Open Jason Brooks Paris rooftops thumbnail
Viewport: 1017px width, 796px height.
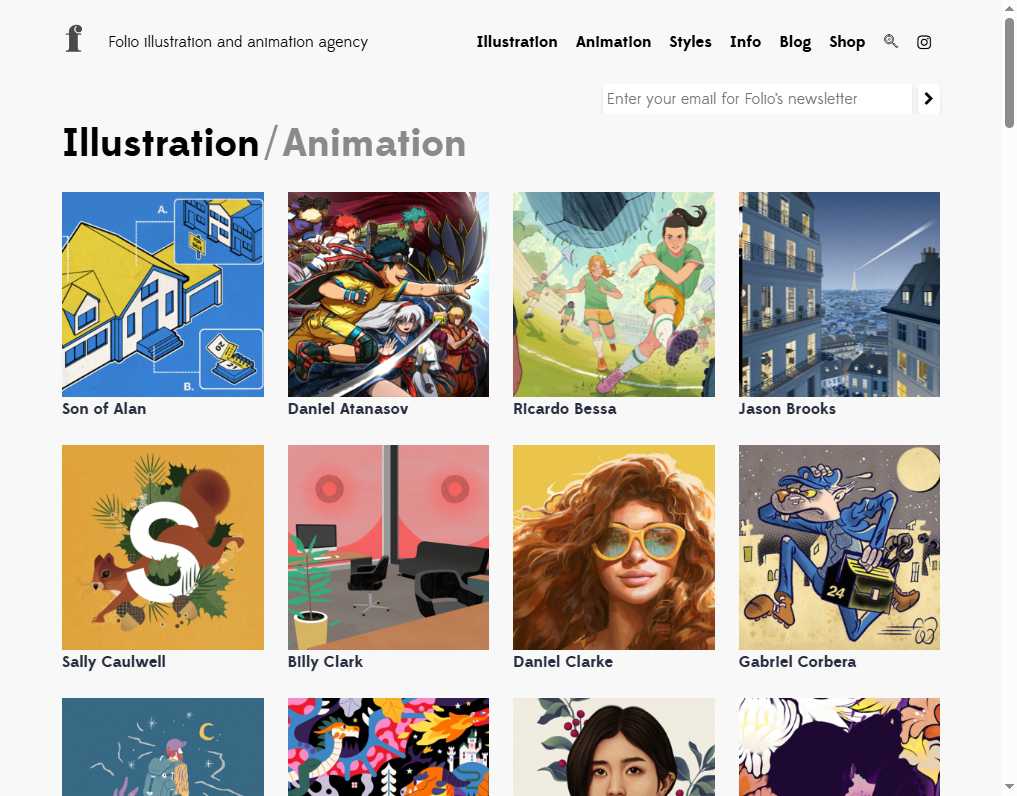(839, 294)
